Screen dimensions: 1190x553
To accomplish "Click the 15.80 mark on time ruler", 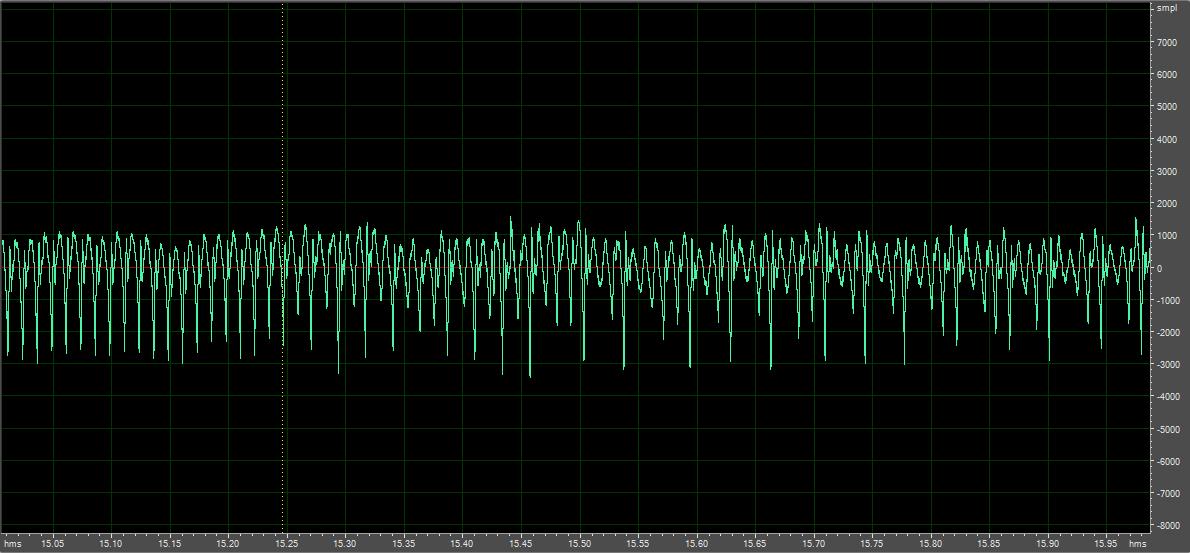I will click(x=930, y=544).
